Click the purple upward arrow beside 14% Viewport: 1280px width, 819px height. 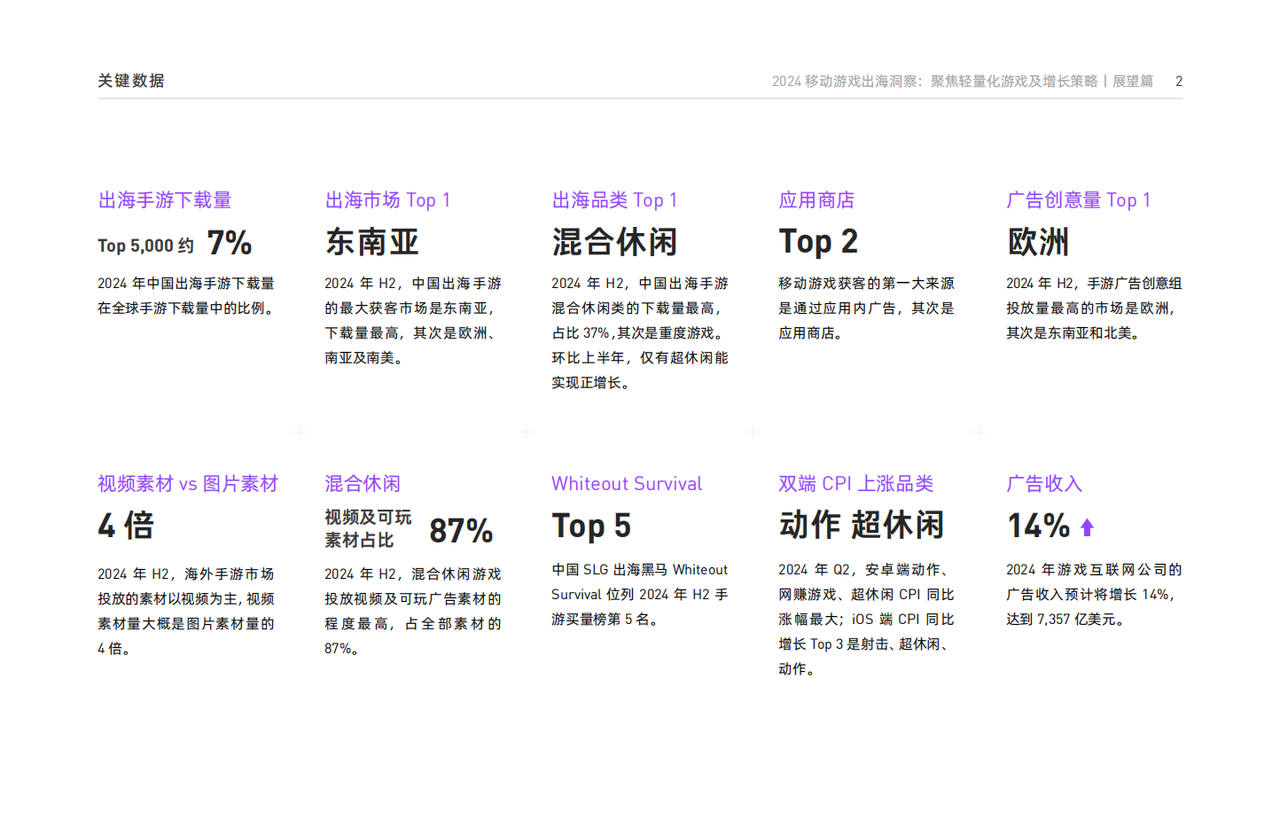(x=1087, y=527)
